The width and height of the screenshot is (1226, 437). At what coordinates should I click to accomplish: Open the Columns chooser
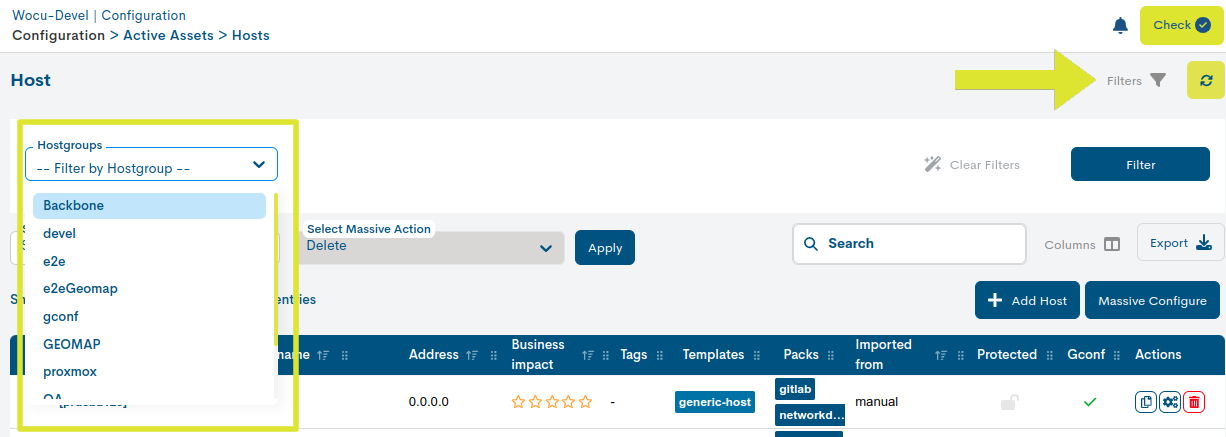[1082, 244]
